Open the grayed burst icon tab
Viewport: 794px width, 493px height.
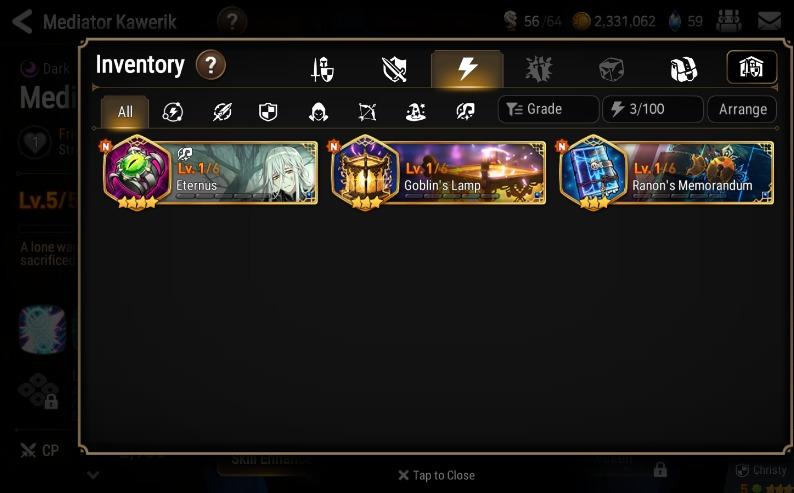[x=538, y=69]
